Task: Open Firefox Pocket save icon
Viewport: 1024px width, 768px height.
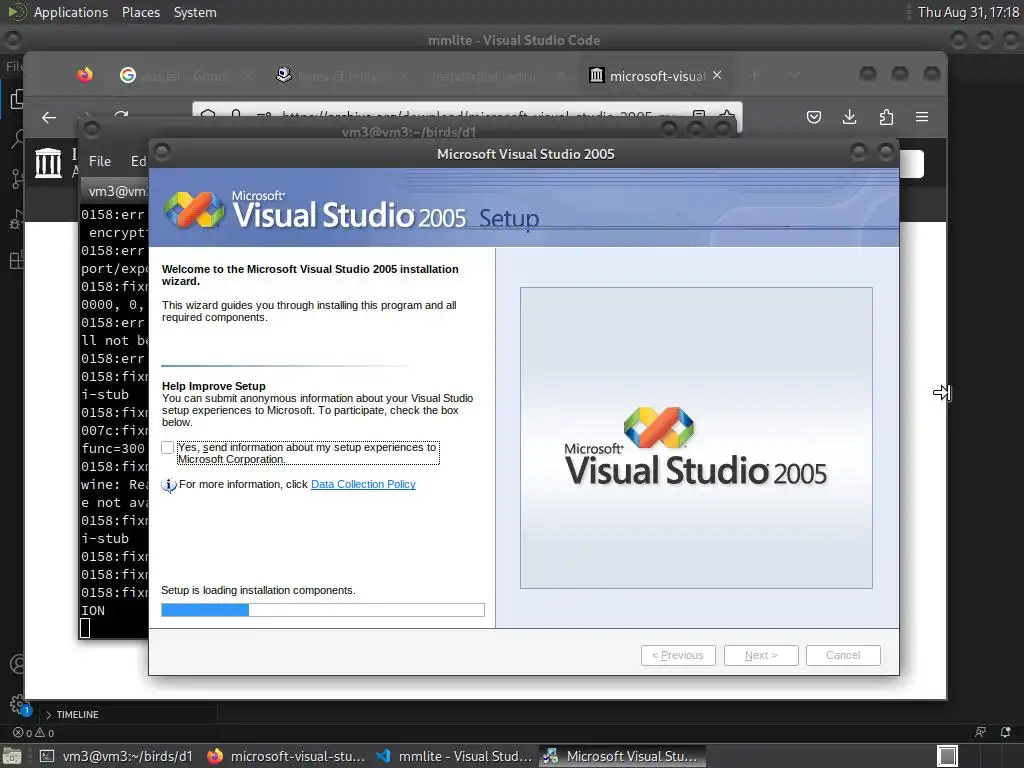Action: [814, 118]
